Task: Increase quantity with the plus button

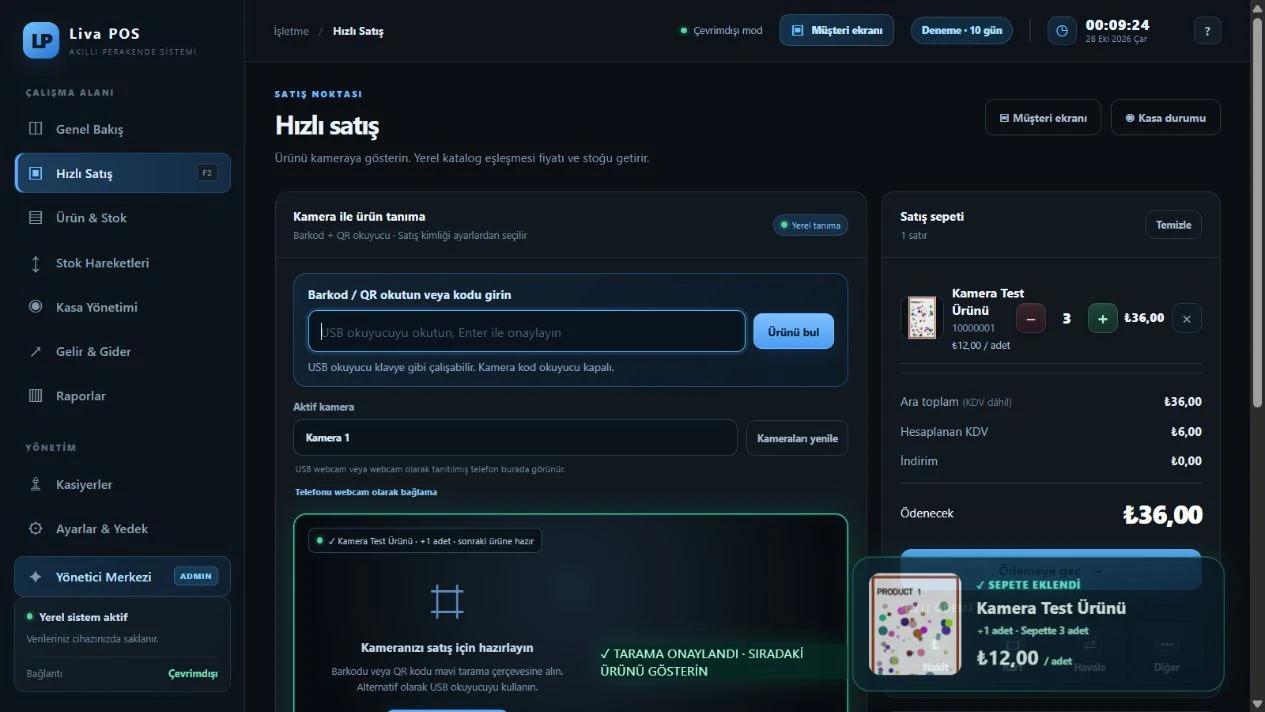Action: (x=1103, y=318)
